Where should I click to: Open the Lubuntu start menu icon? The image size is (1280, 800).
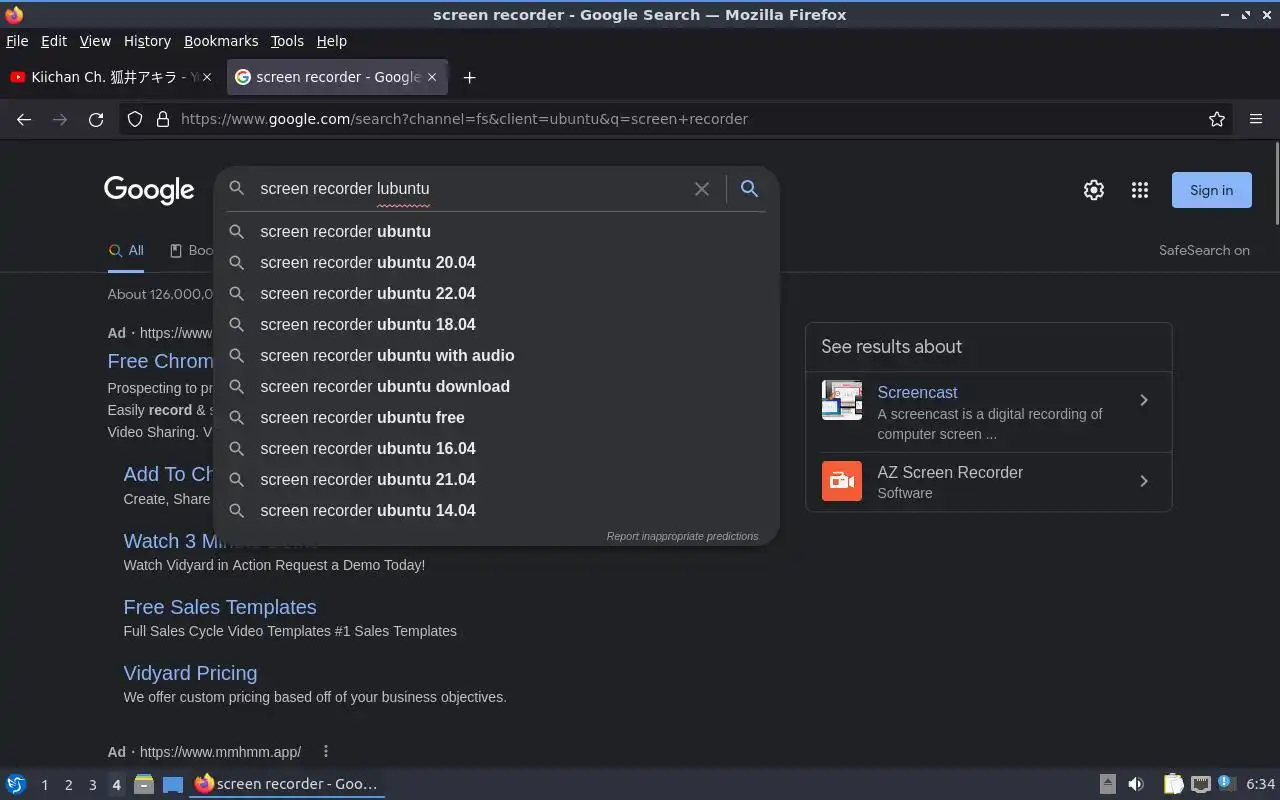[x=15, y=784]
